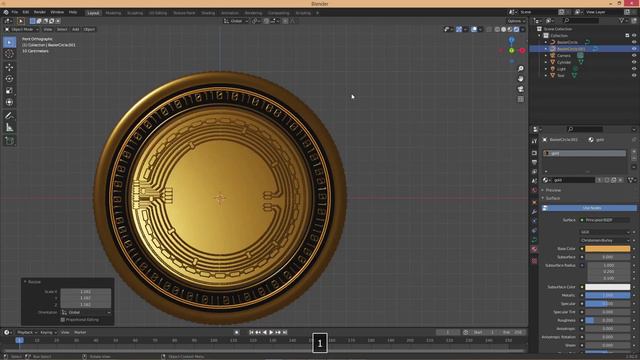Toggle visibility eye for Camera

634,56
